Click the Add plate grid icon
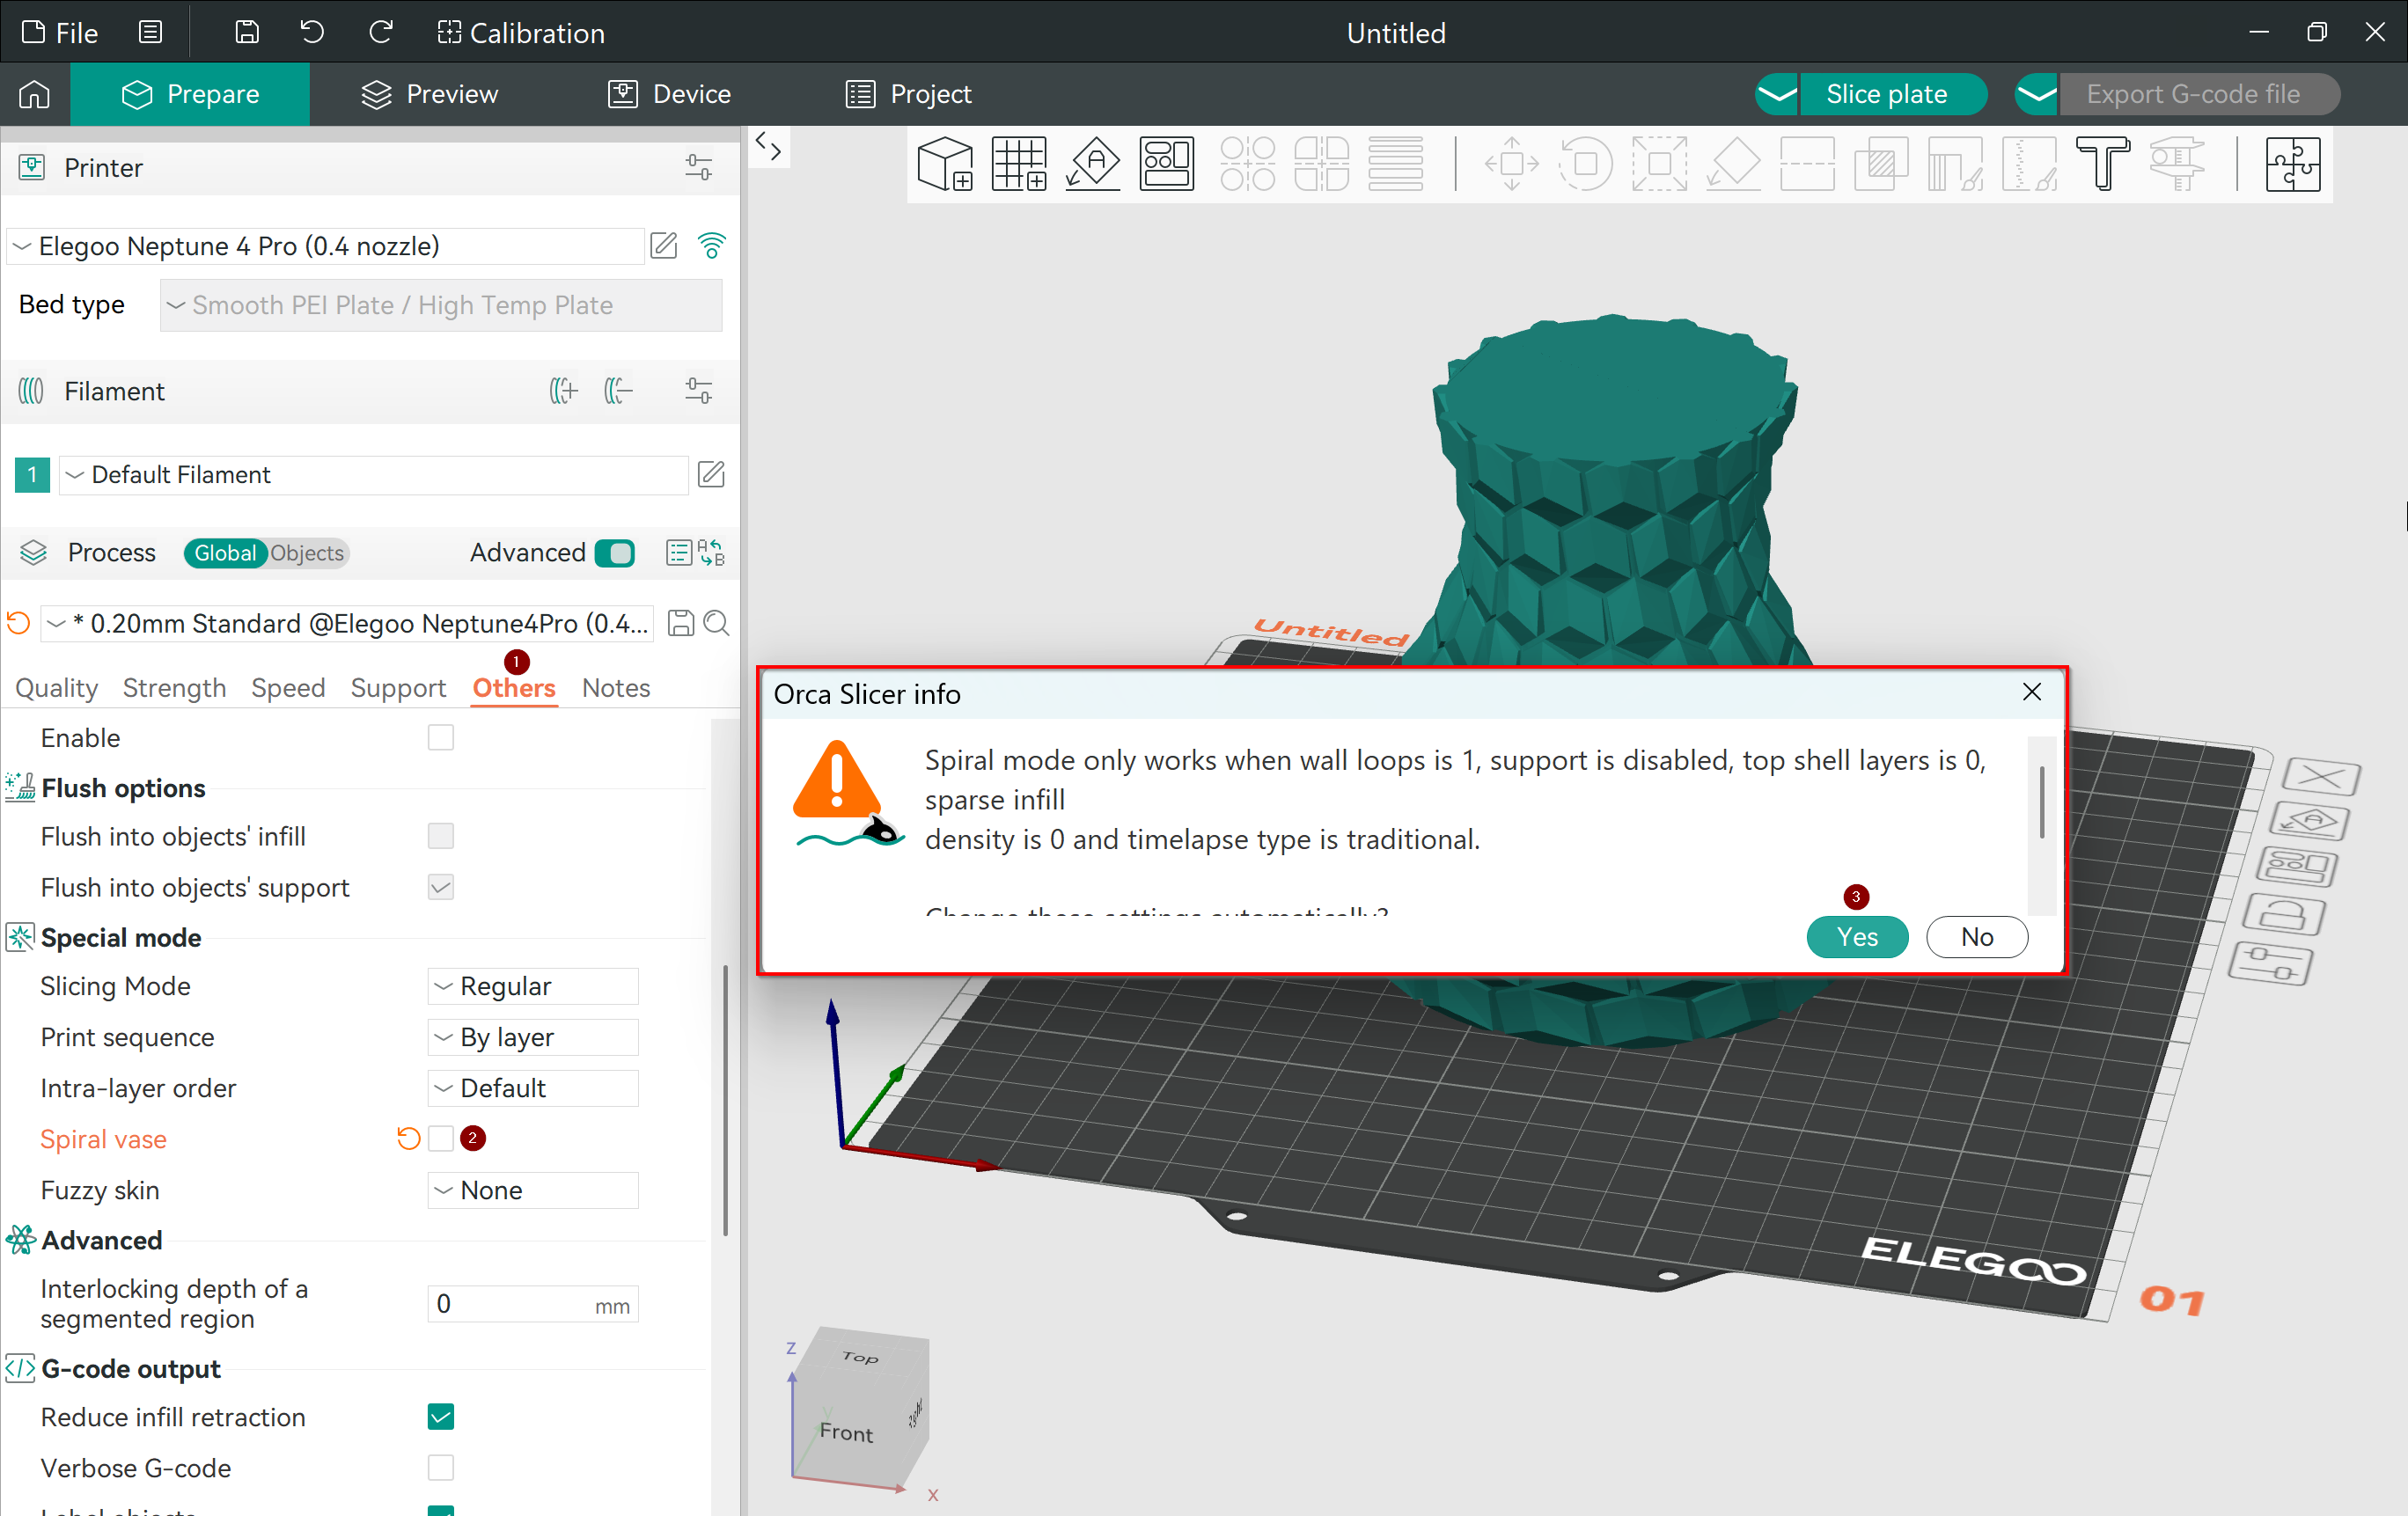The height and width of the screenshot is (1516, 2408). [1019, 163]
